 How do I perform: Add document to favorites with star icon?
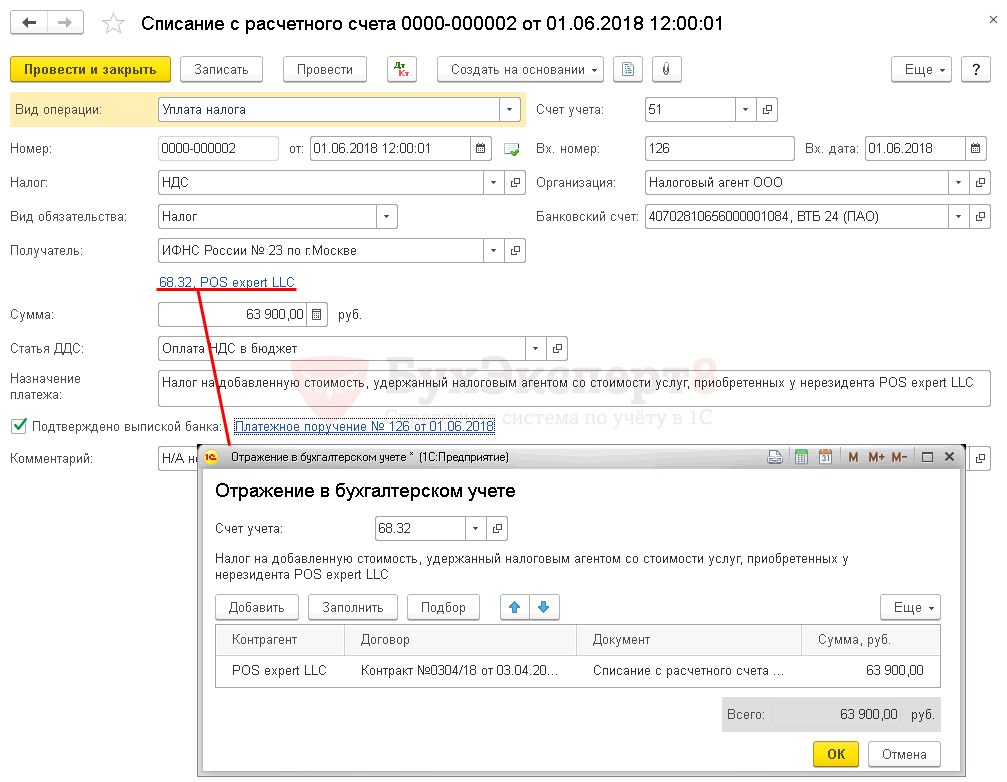point(115,23)
